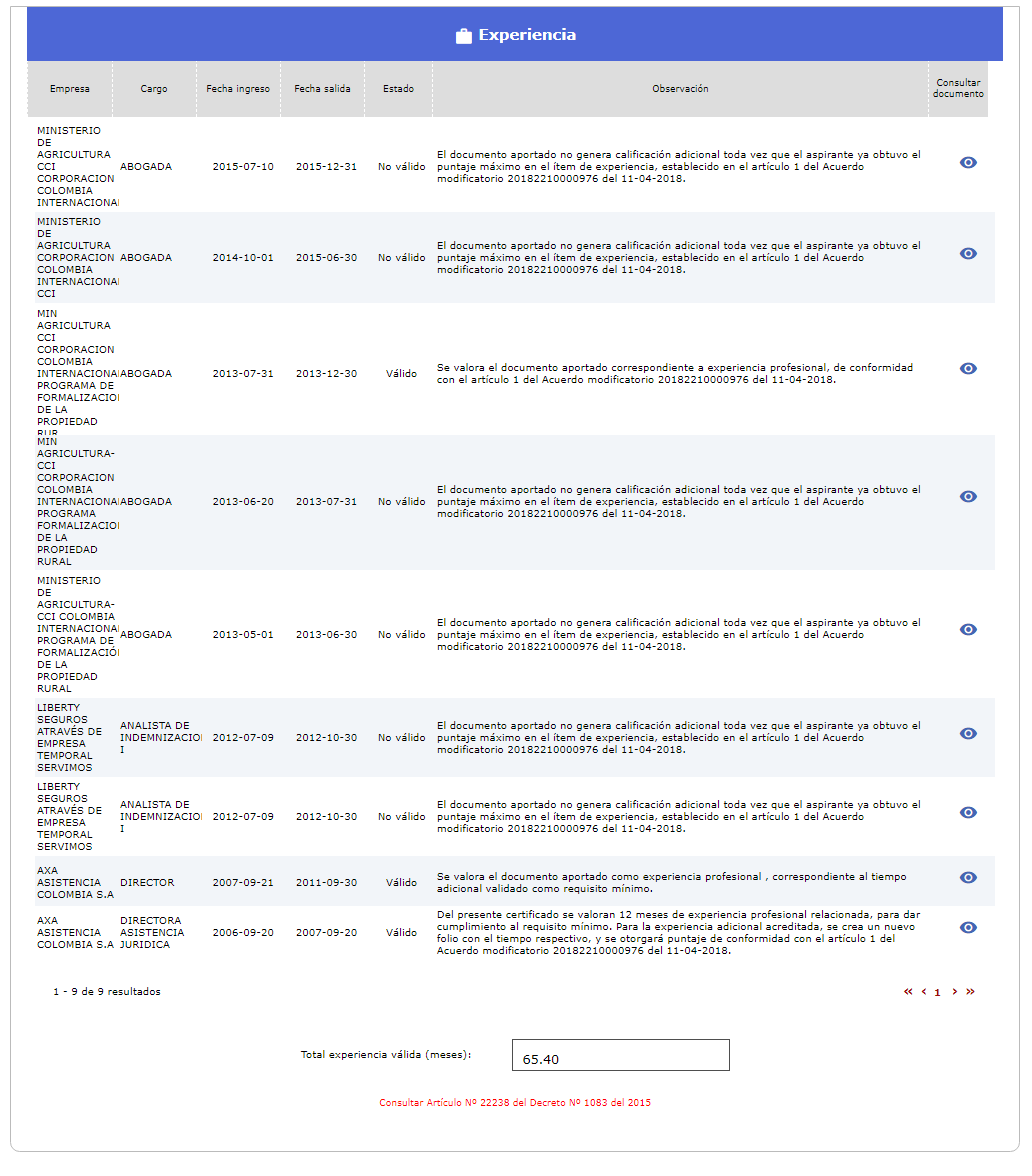Screen dimensions: 1032x1176
Task: Click the Total experiencia válida field
Action: point(620,1056)
